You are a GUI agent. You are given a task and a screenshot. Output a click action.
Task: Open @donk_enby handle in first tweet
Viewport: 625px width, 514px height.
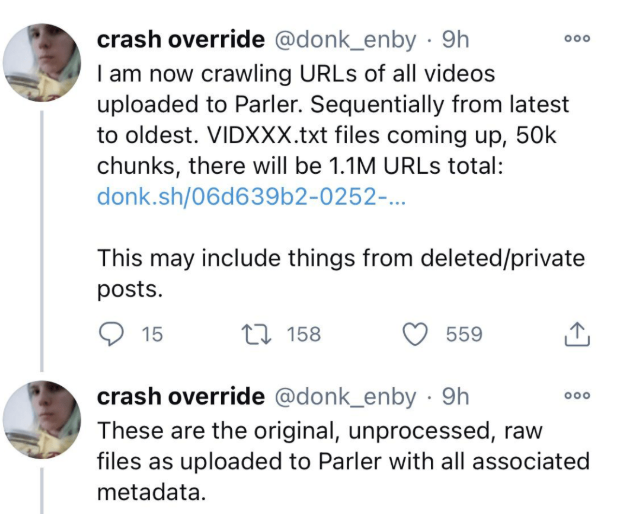(x=345, y=40)
